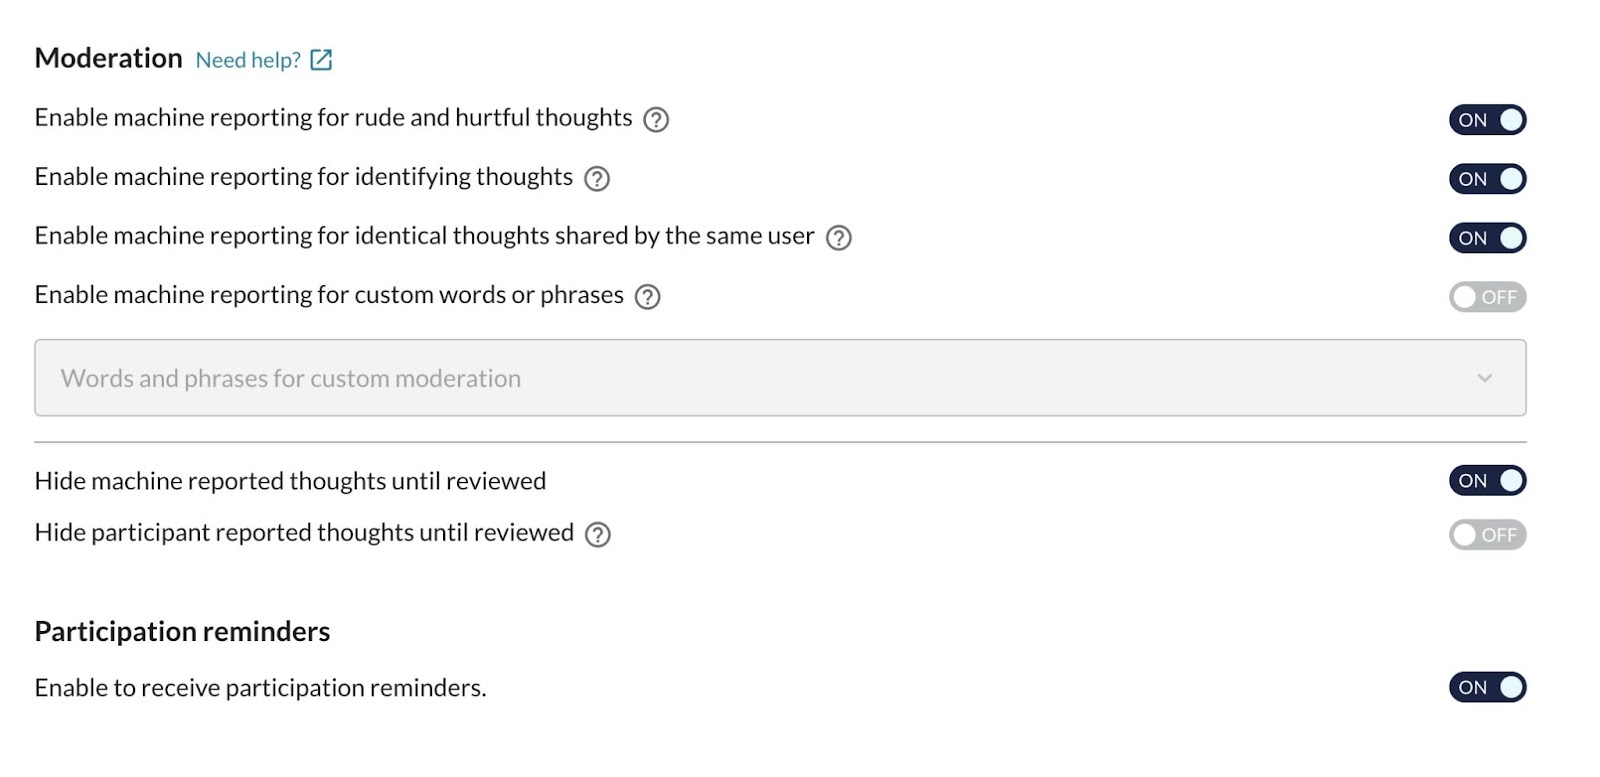This screenshot has width=1600, height=777.
Task: Click the Hide machine reported thoughts label text
Action: 290,481
